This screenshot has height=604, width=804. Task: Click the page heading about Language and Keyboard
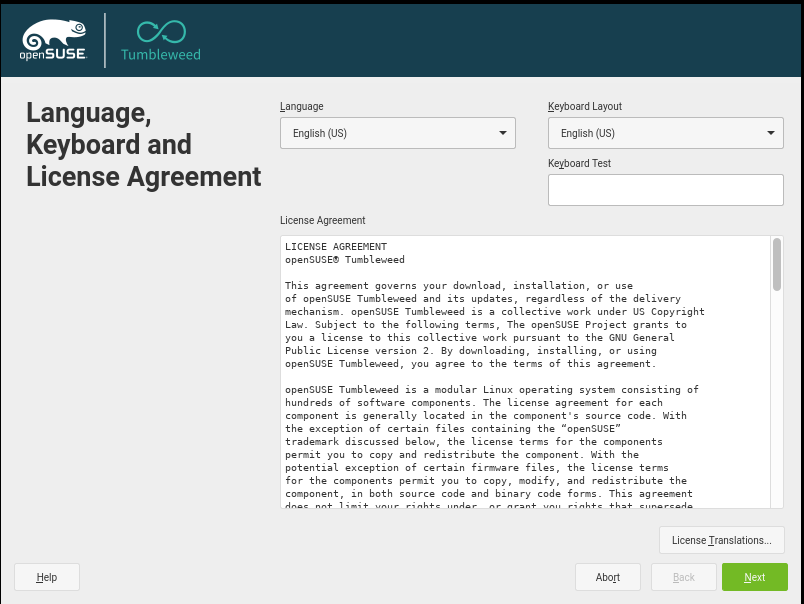tap(143, 145)
